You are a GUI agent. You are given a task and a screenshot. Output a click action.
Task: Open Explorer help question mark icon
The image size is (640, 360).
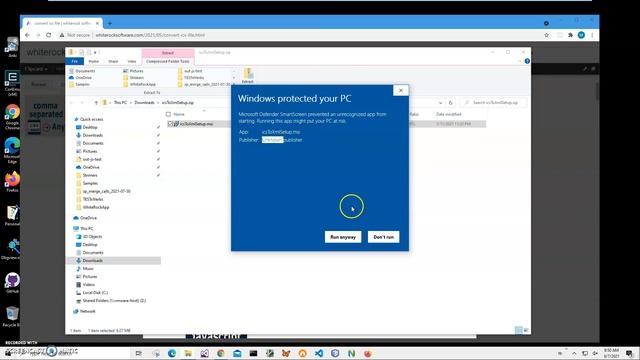(527, 61)
